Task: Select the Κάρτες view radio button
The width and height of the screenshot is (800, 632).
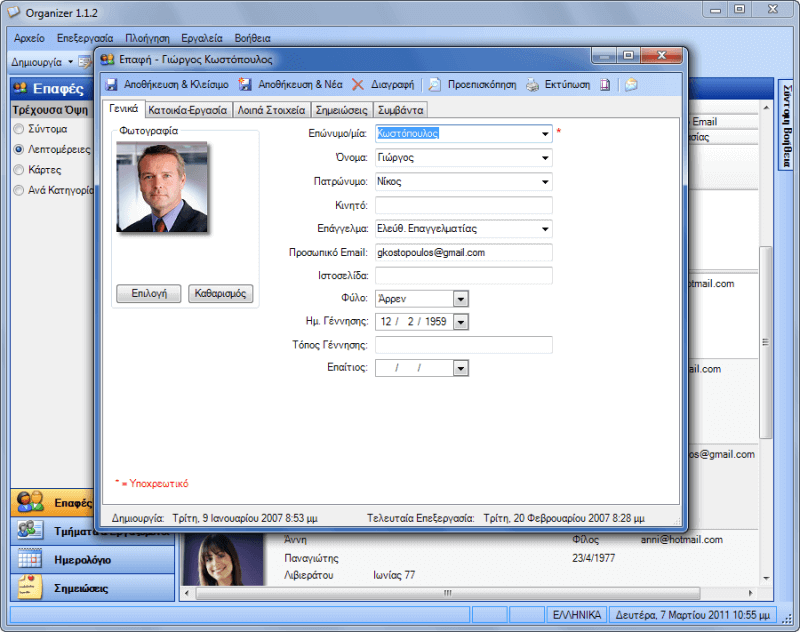Action: click(x=19, y=169)
